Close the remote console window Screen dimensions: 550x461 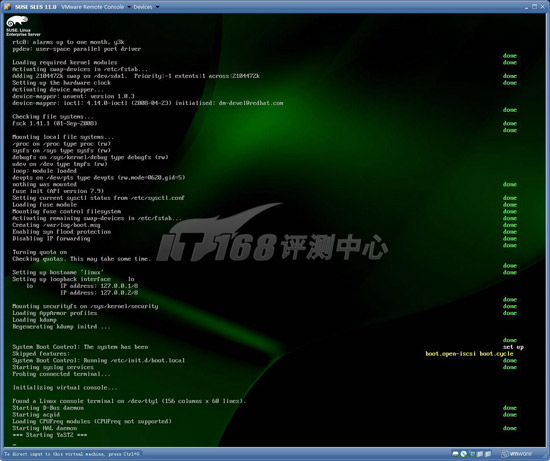tap(543, 6)
